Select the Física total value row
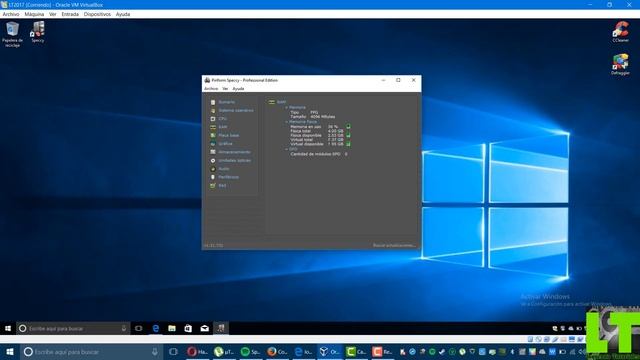The height and width of the screenshot is (360, 640). click(x=317, y=131)
